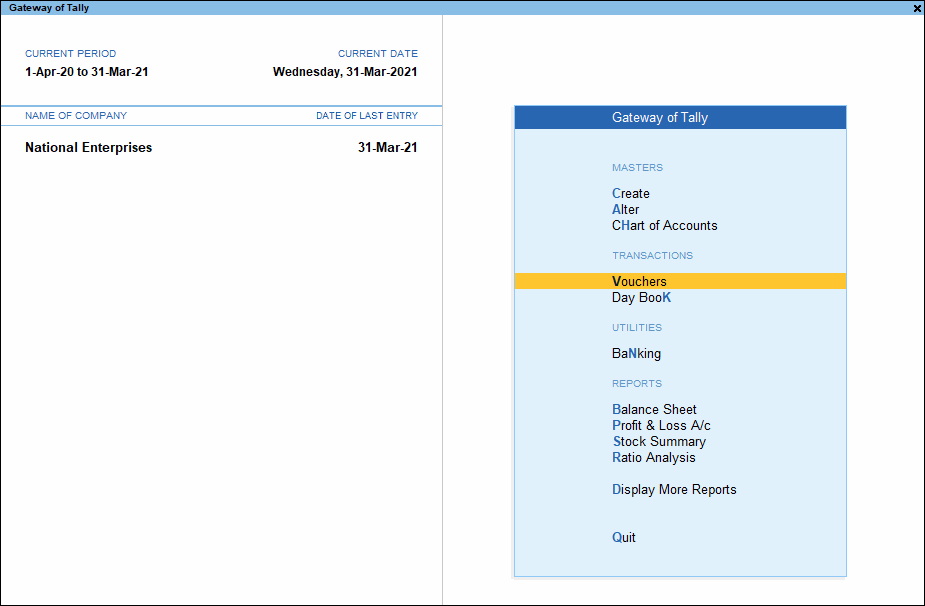Open the BaNking utility

click(x=636, y=353)
